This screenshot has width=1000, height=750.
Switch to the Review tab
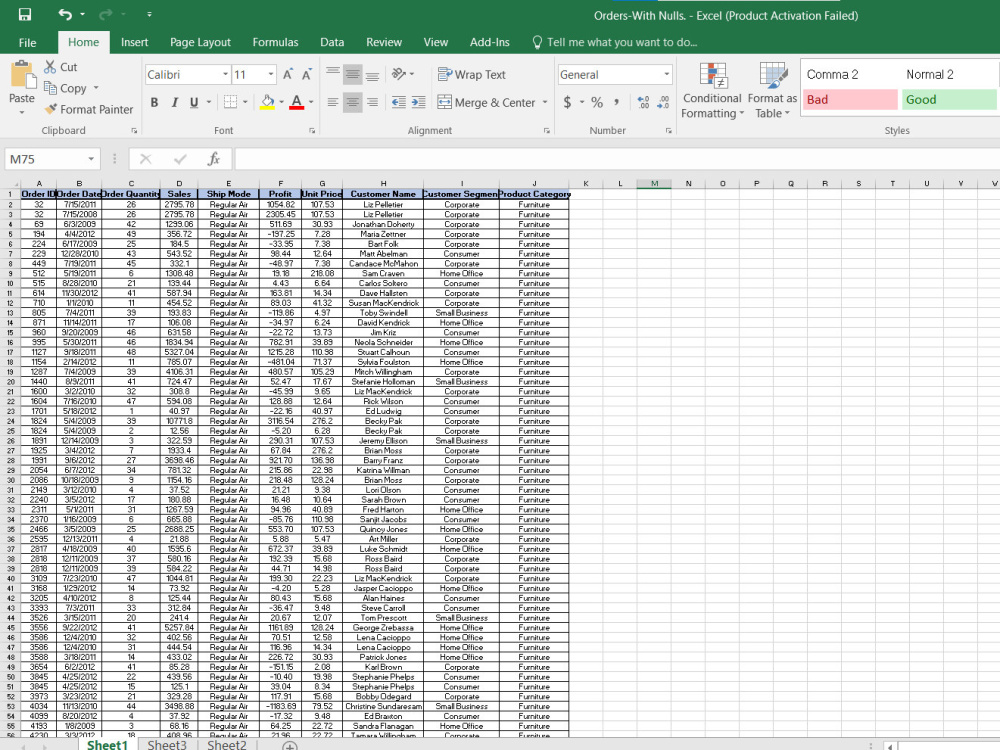384,43
